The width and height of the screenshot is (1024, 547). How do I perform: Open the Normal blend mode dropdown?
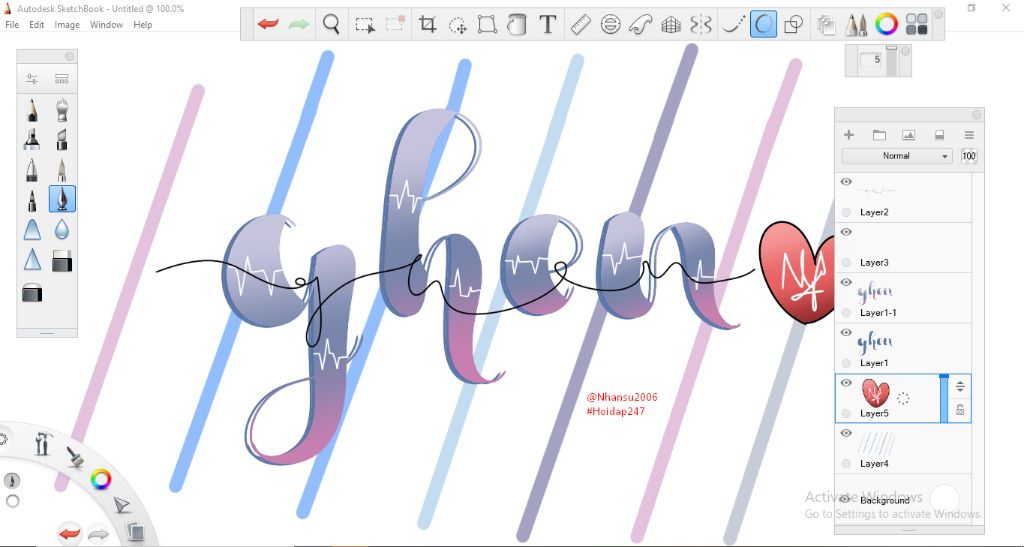click(x=897, y=156)
